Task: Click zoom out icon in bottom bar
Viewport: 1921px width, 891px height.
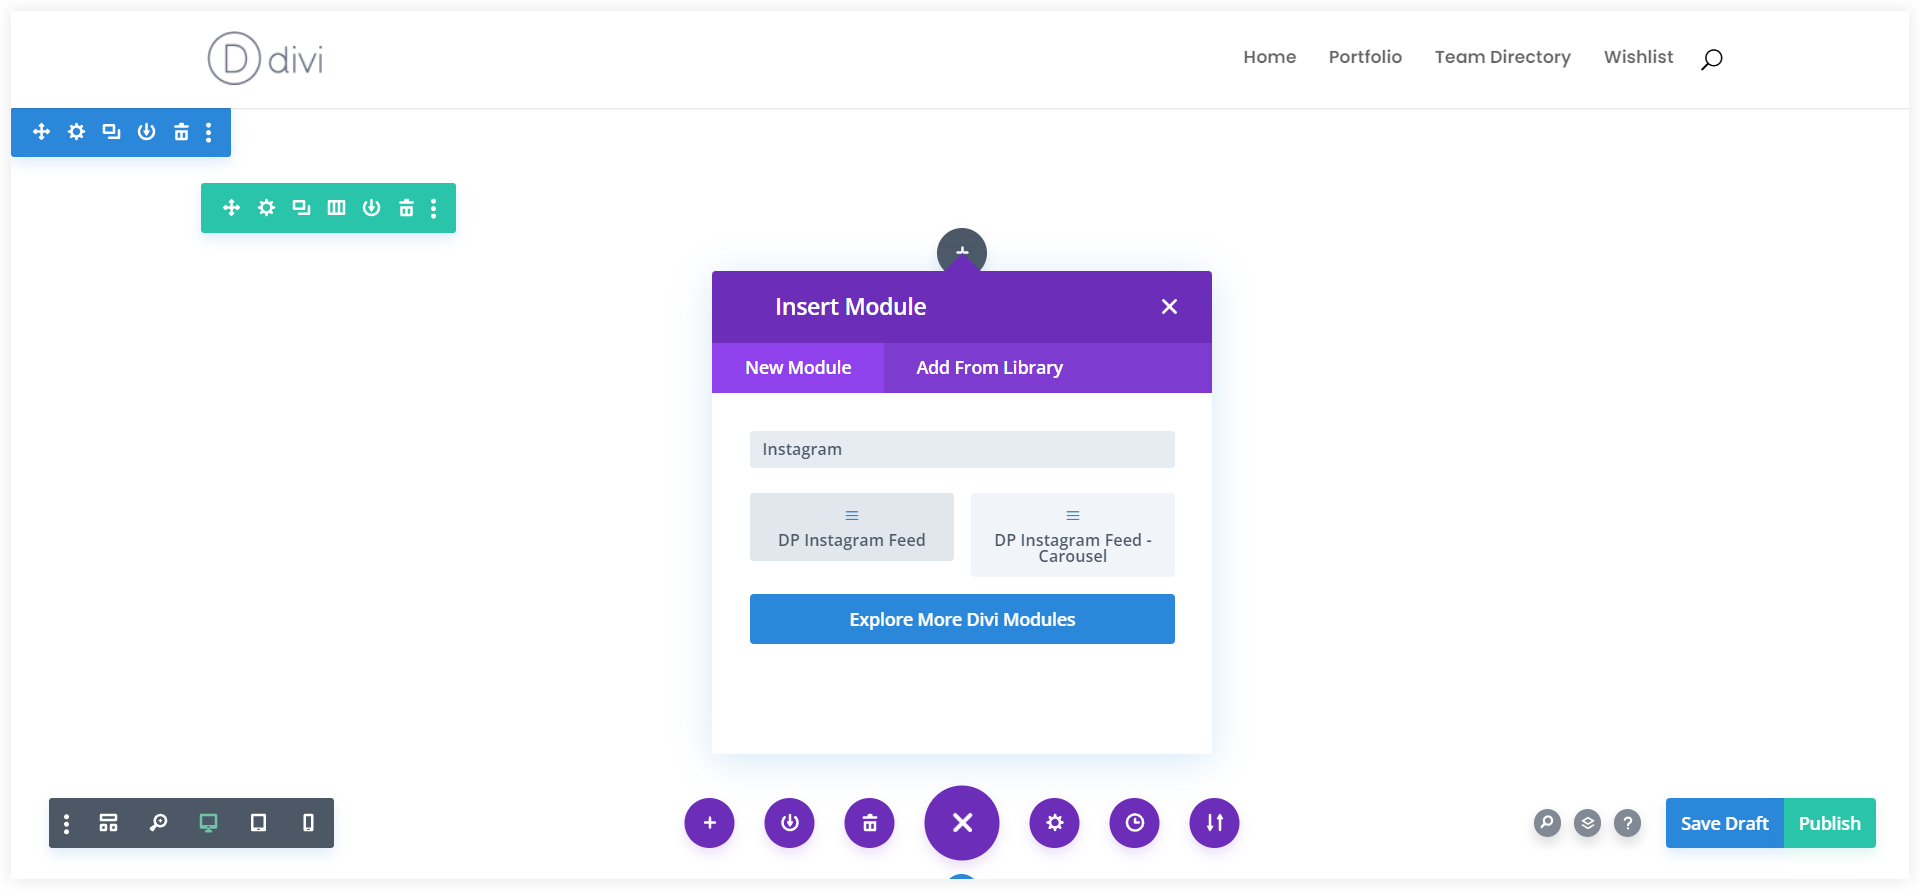Action: [x=158, y=823]
